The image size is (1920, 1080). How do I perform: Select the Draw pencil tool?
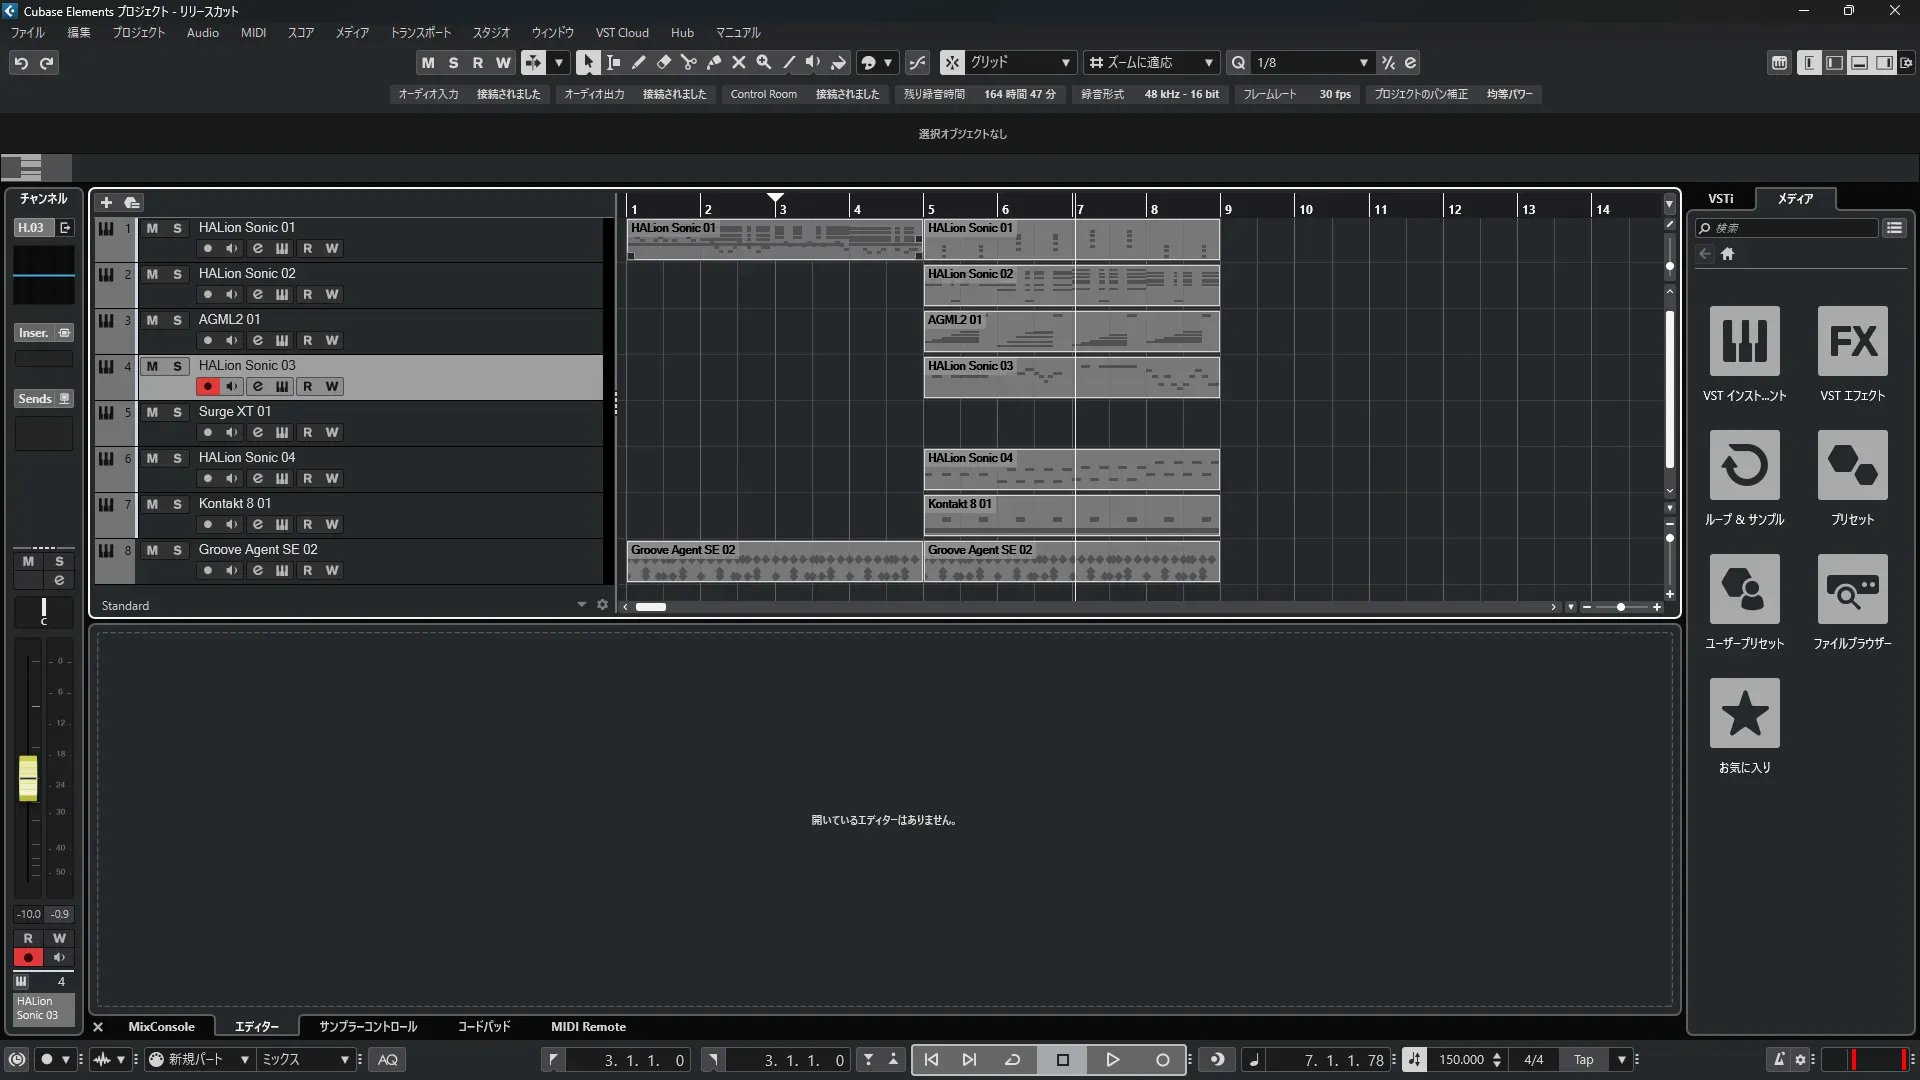639,62
